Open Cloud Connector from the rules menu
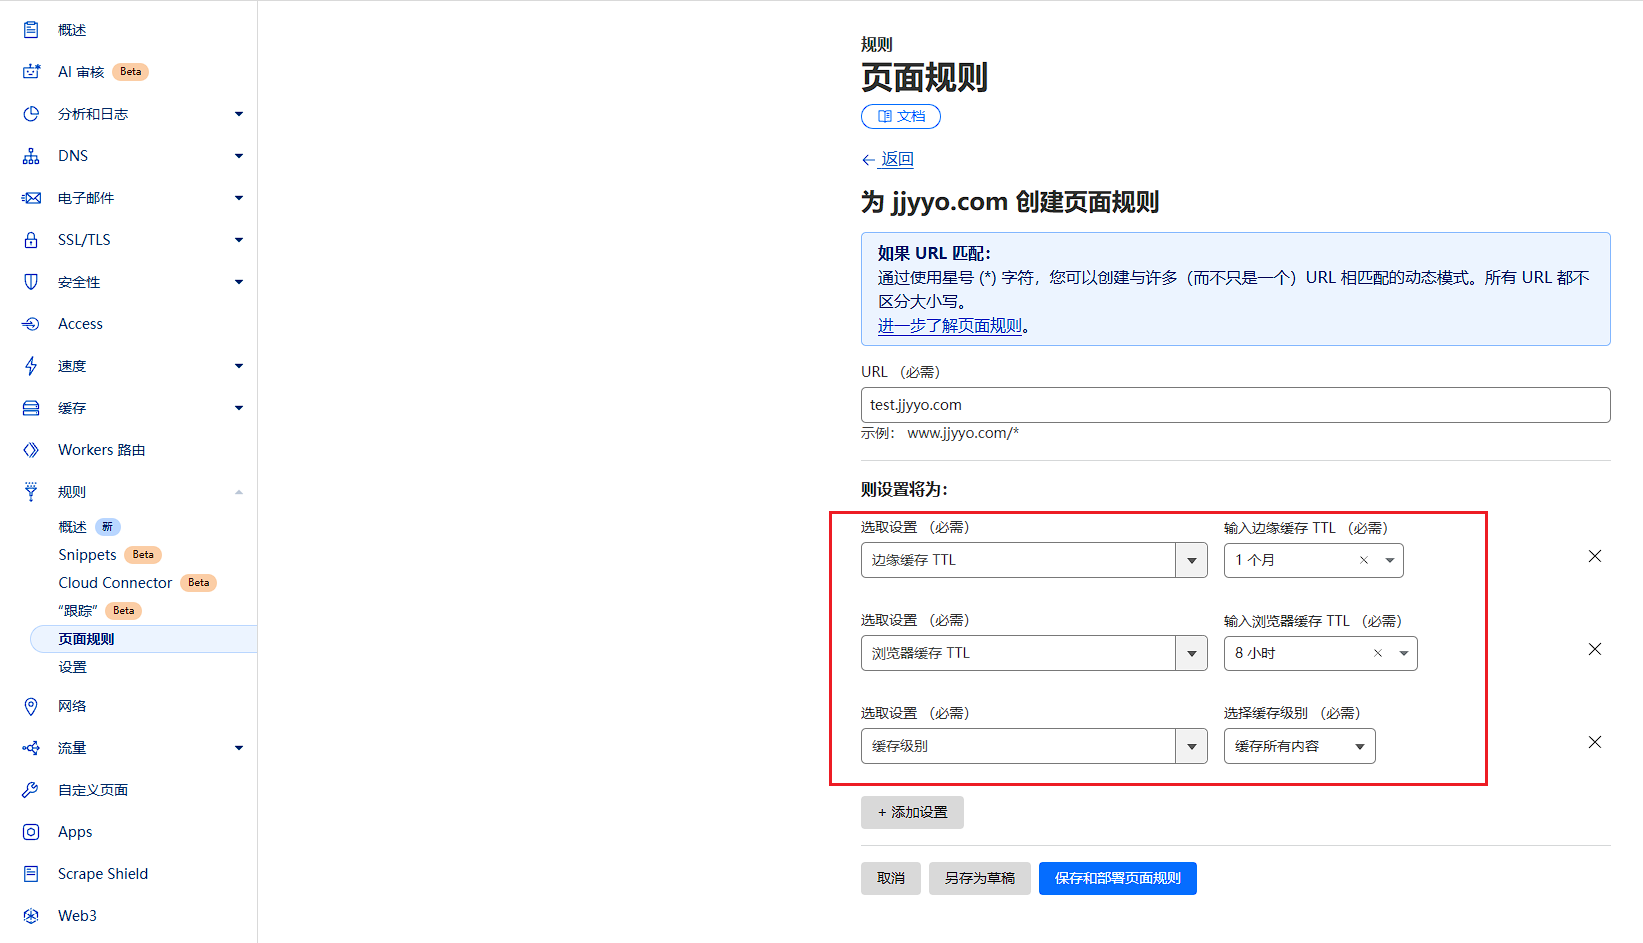 pos(115,582)
